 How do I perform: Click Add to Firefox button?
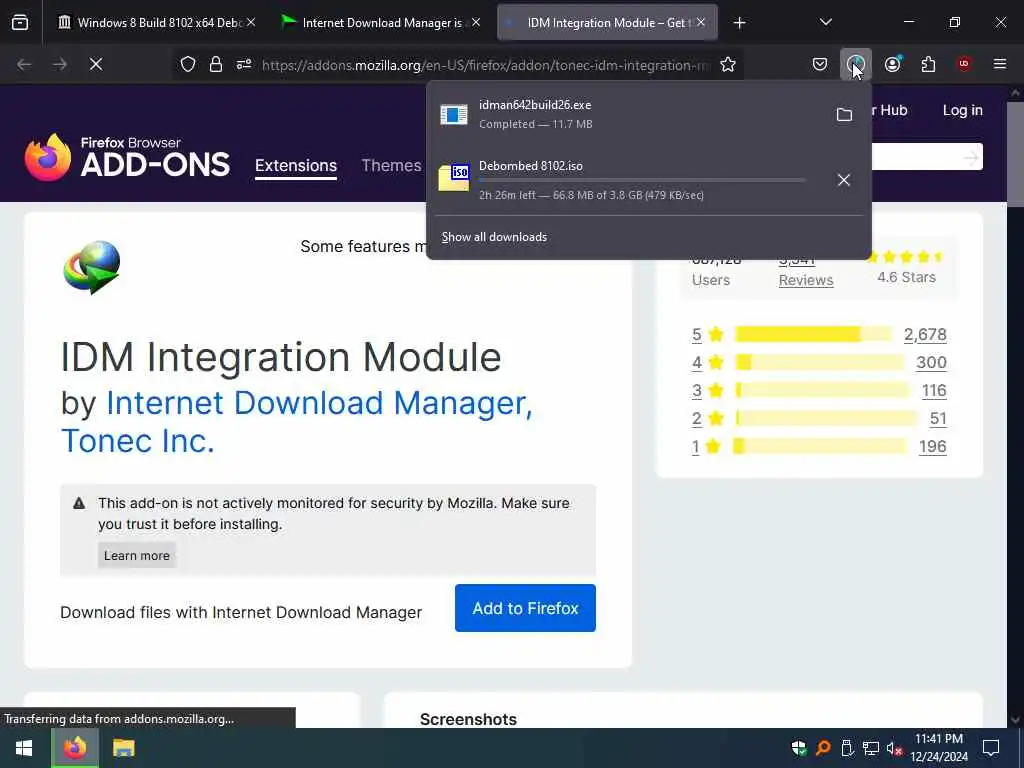[x=525, y=608]
